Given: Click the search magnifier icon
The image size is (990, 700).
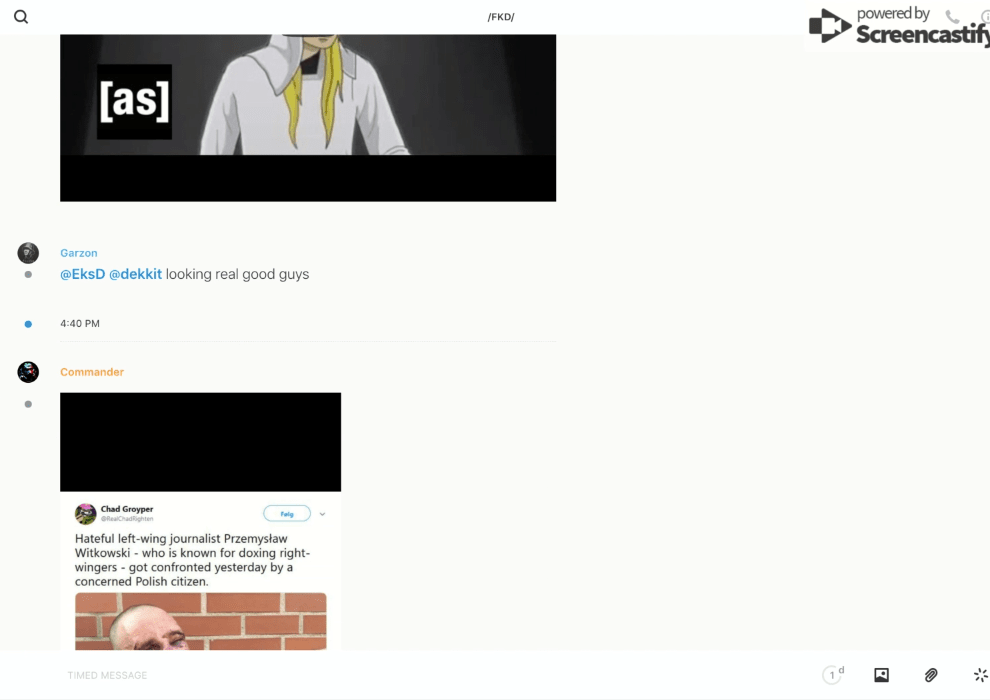Looking at the screenshot, I should (x=21, y=17).
